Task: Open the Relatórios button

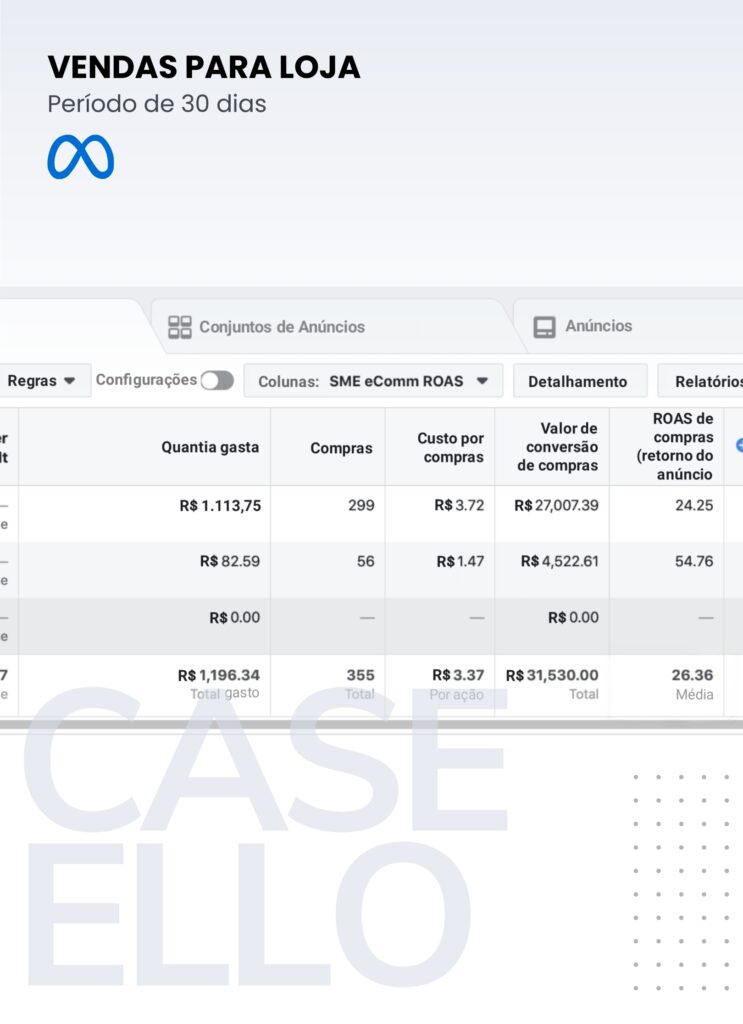Action: tap(705, 381)
